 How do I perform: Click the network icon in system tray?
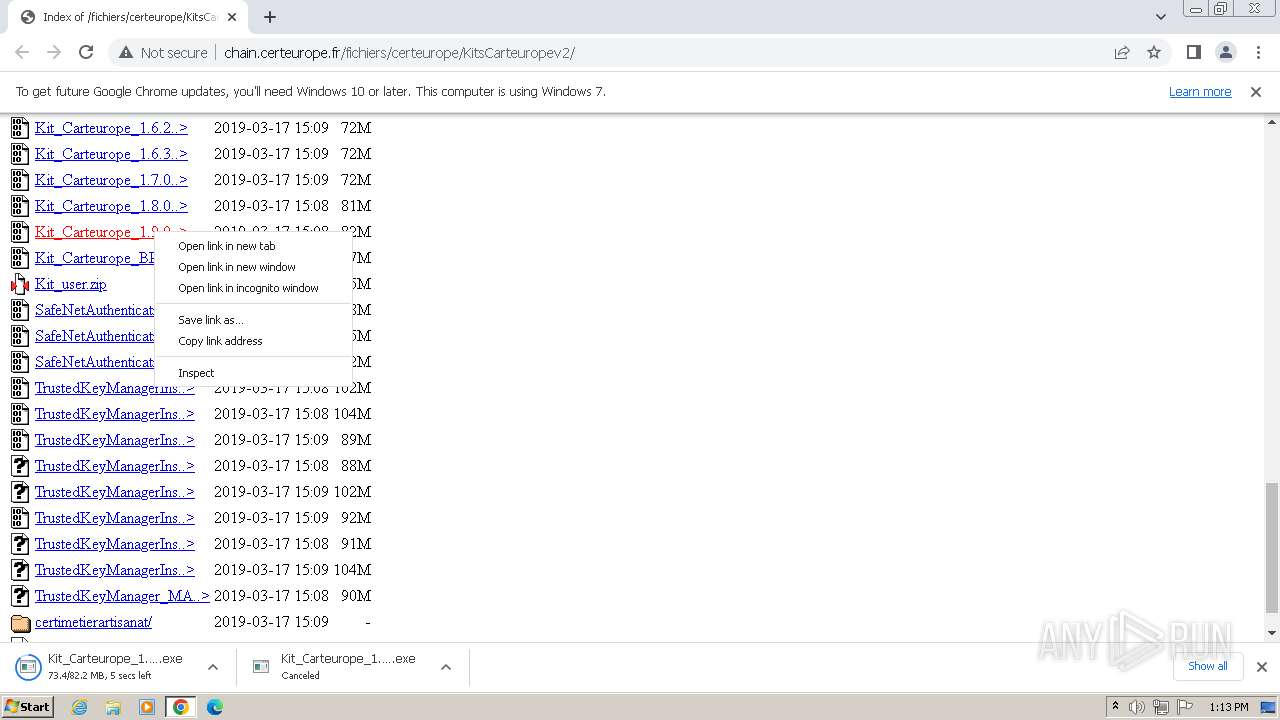[x=1160, y=707]
